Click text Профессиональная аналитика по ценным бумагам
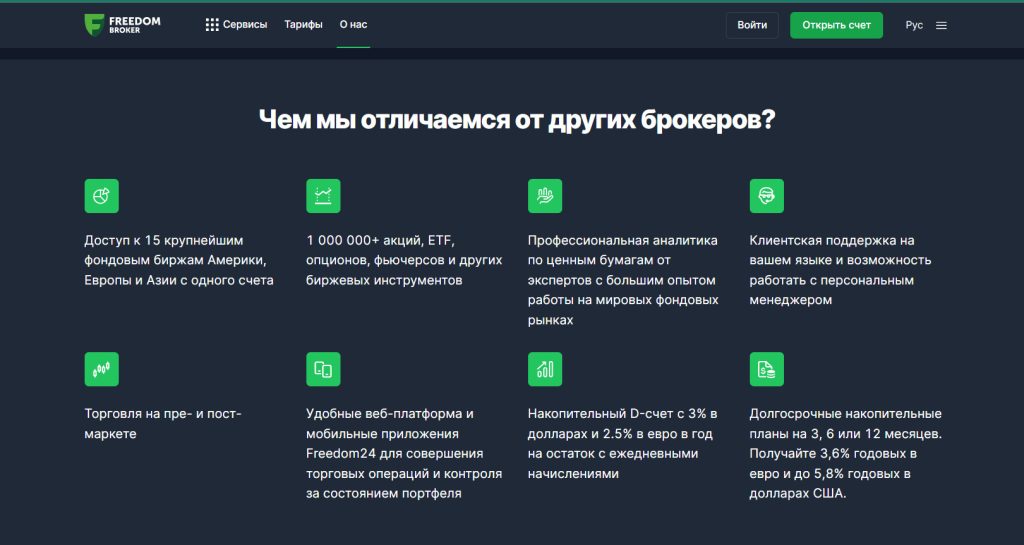Viewport: 1024px width, 545px height. coord(623,280)
